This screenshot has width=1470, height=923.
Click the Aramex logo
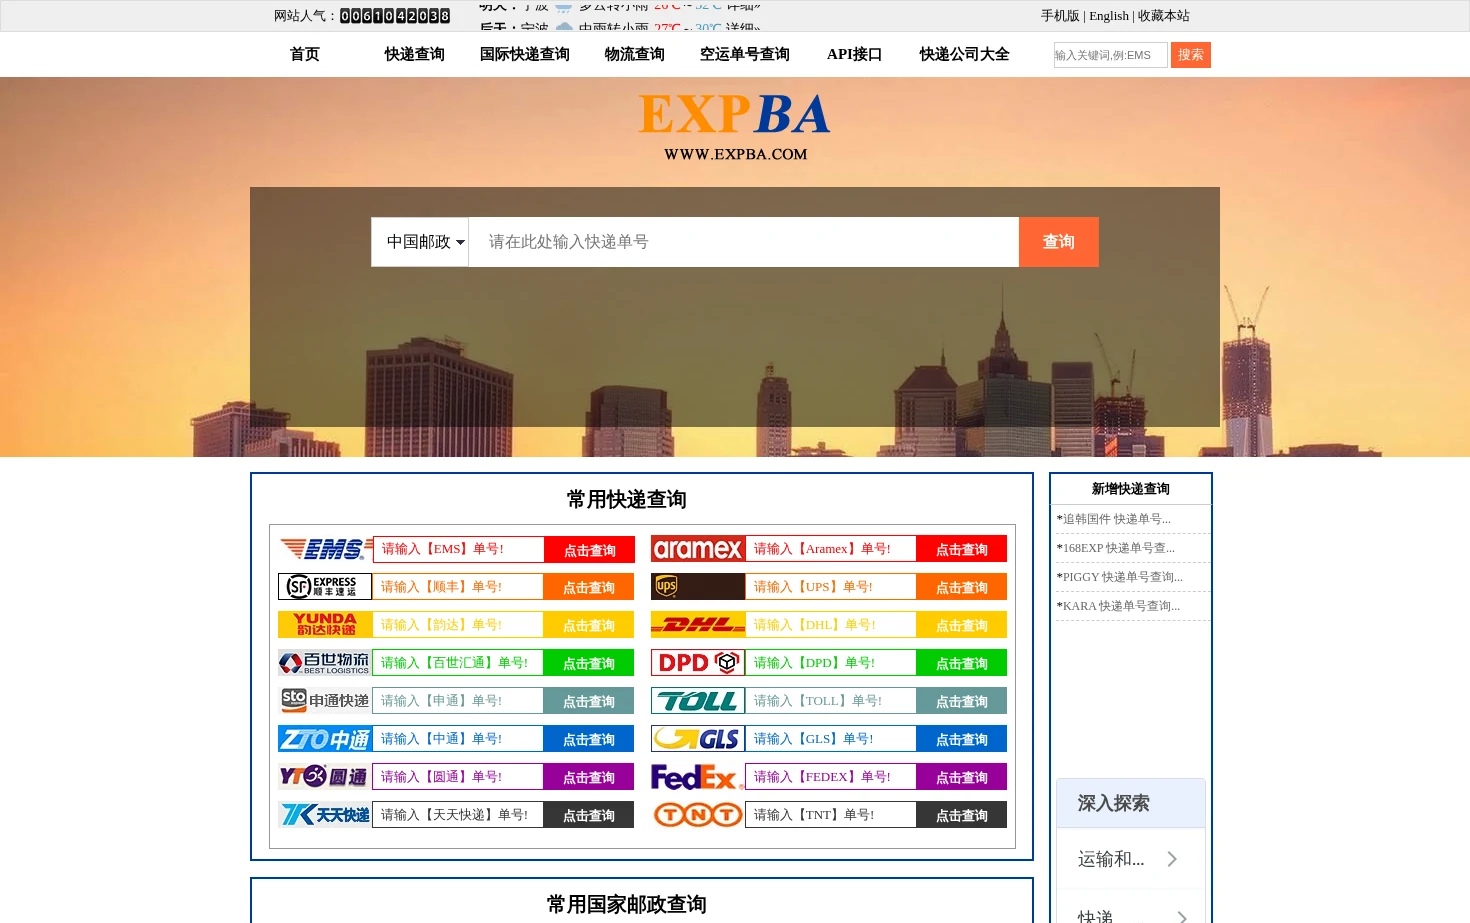pyautogui.click(x=698, y=549)
